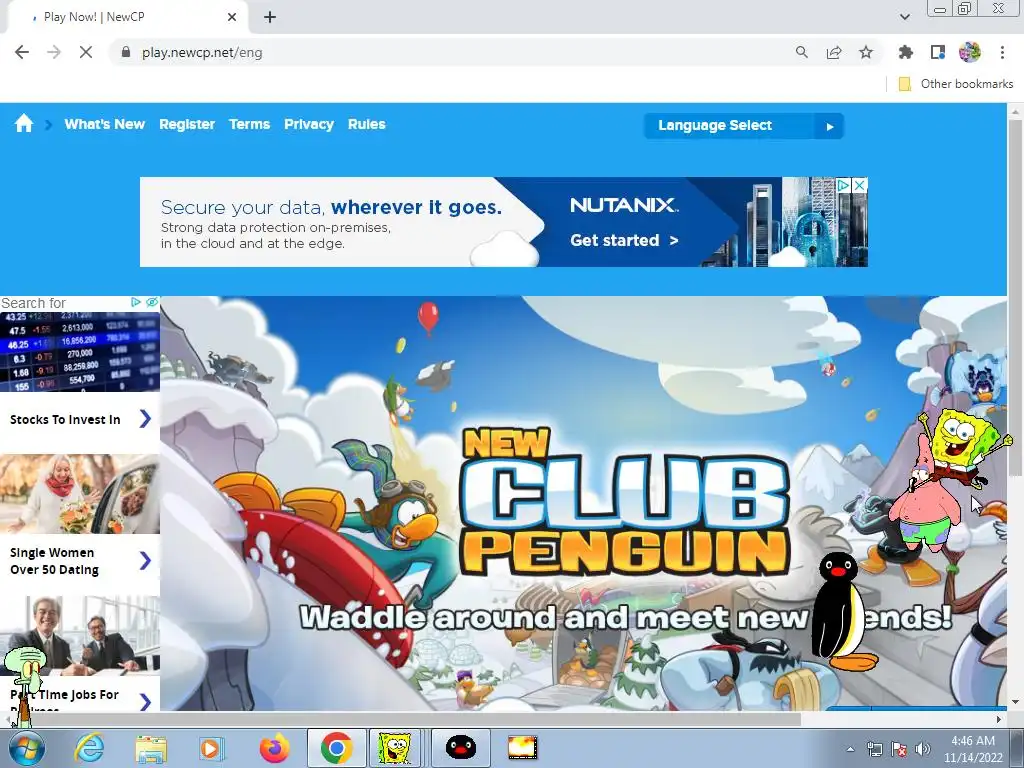Click the chevron beside Single Women Over 50
Screen dimensions: 1024x768
point(146,560)
